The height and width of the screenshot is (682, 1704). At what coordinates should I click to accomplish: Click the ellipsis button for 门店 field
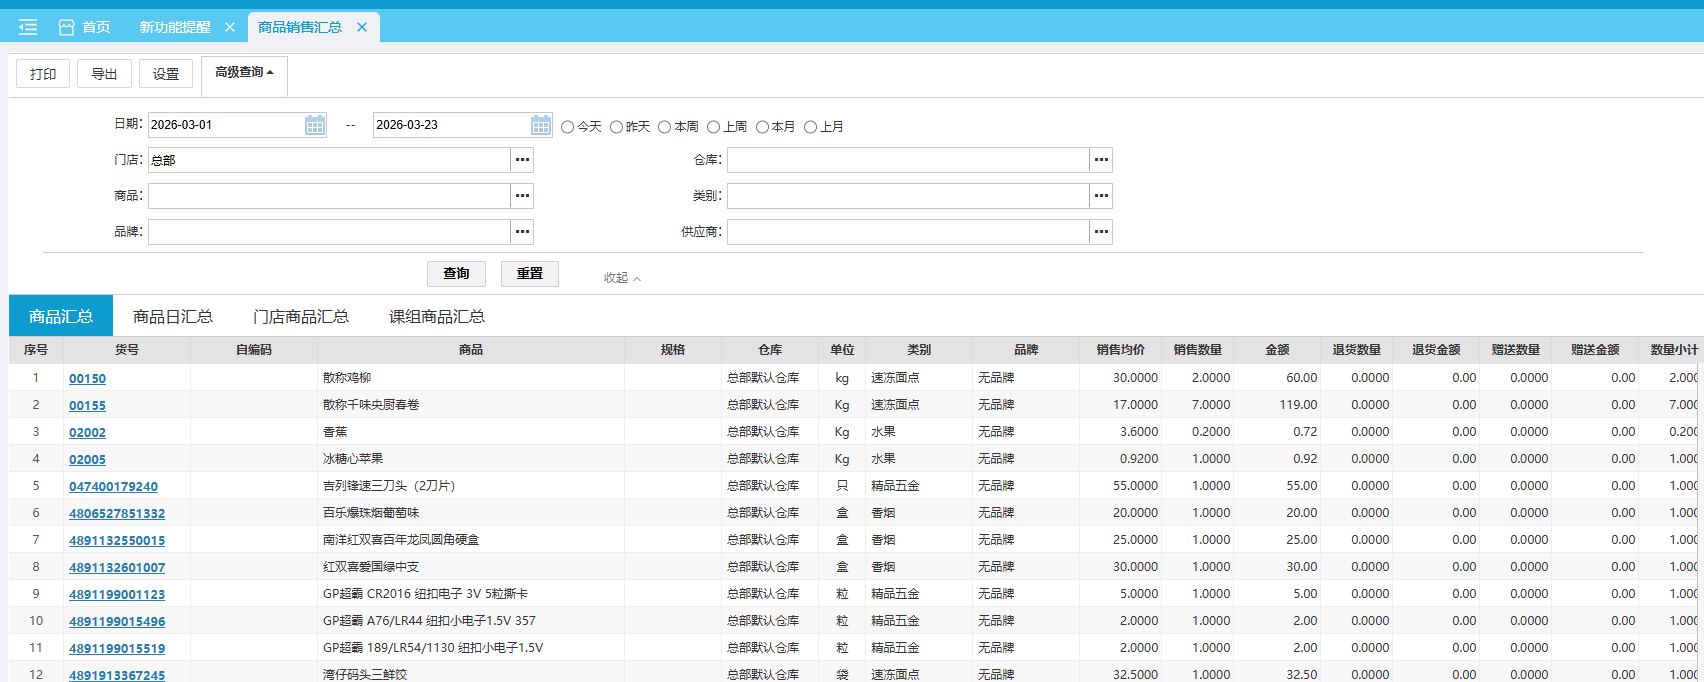click(x=522, y=160)
